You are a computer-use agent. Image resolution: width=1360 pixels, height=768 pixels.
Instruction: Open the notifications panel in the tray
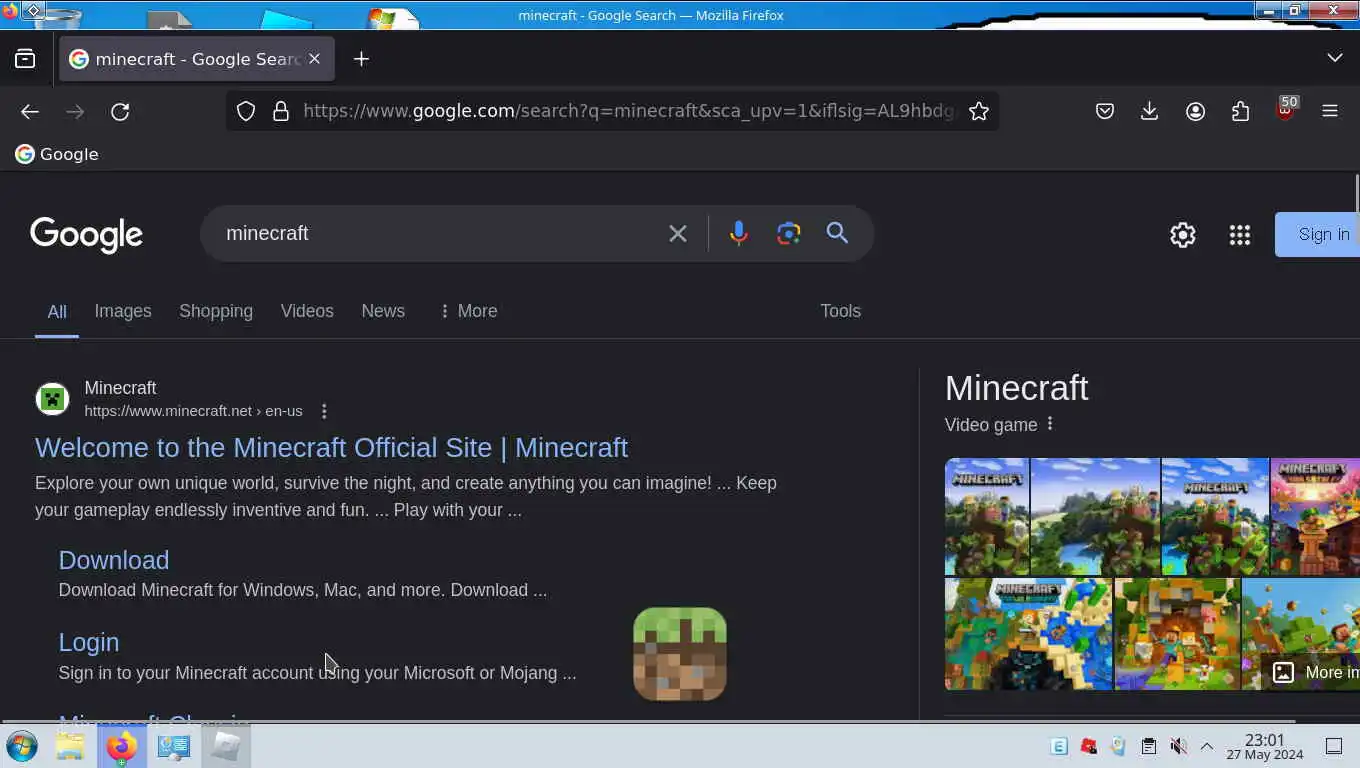click(x=1333, y=746)
